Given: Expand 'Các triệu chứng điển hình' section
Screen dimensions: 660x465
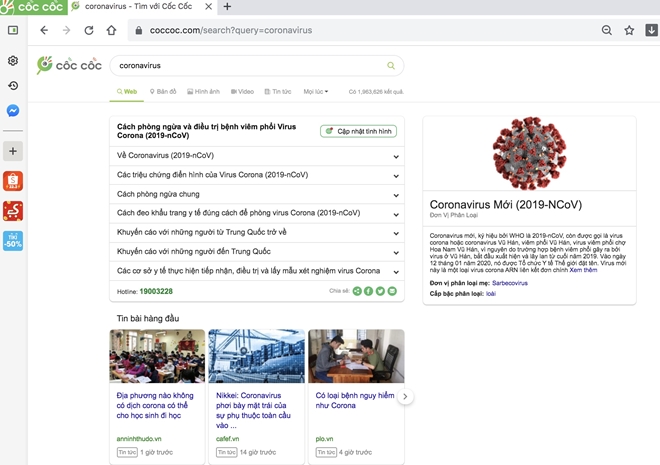Looking at the screenshot, I should coord(257,175).
